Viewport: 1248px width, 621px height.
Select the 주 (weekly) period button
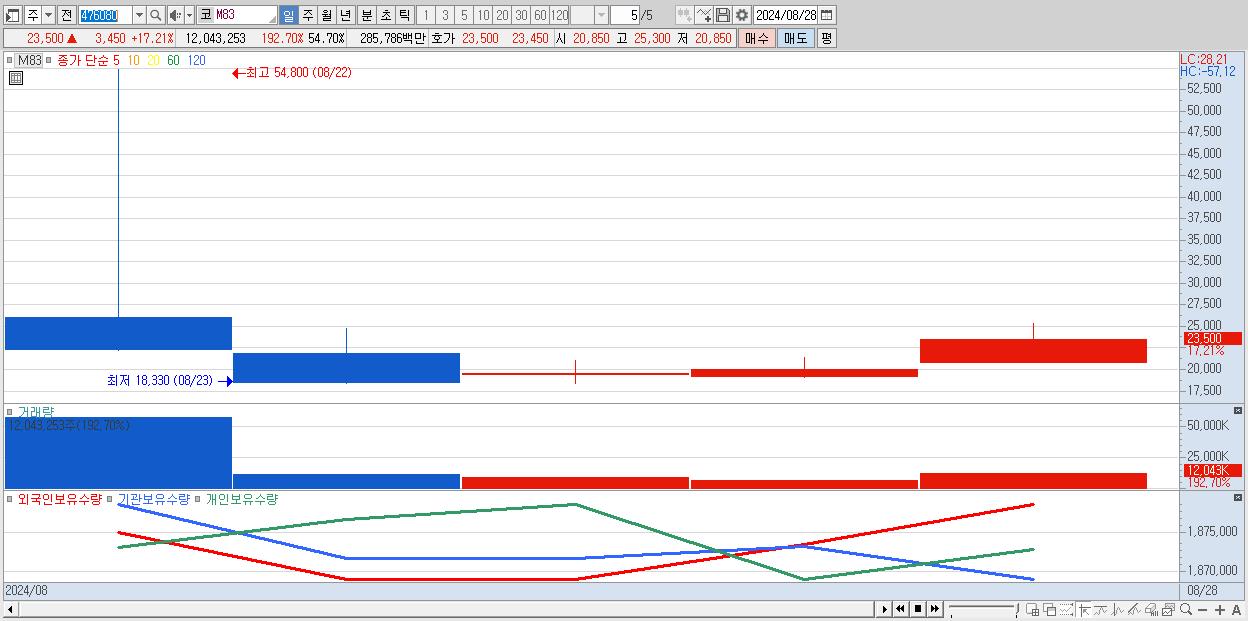[307, 15]
